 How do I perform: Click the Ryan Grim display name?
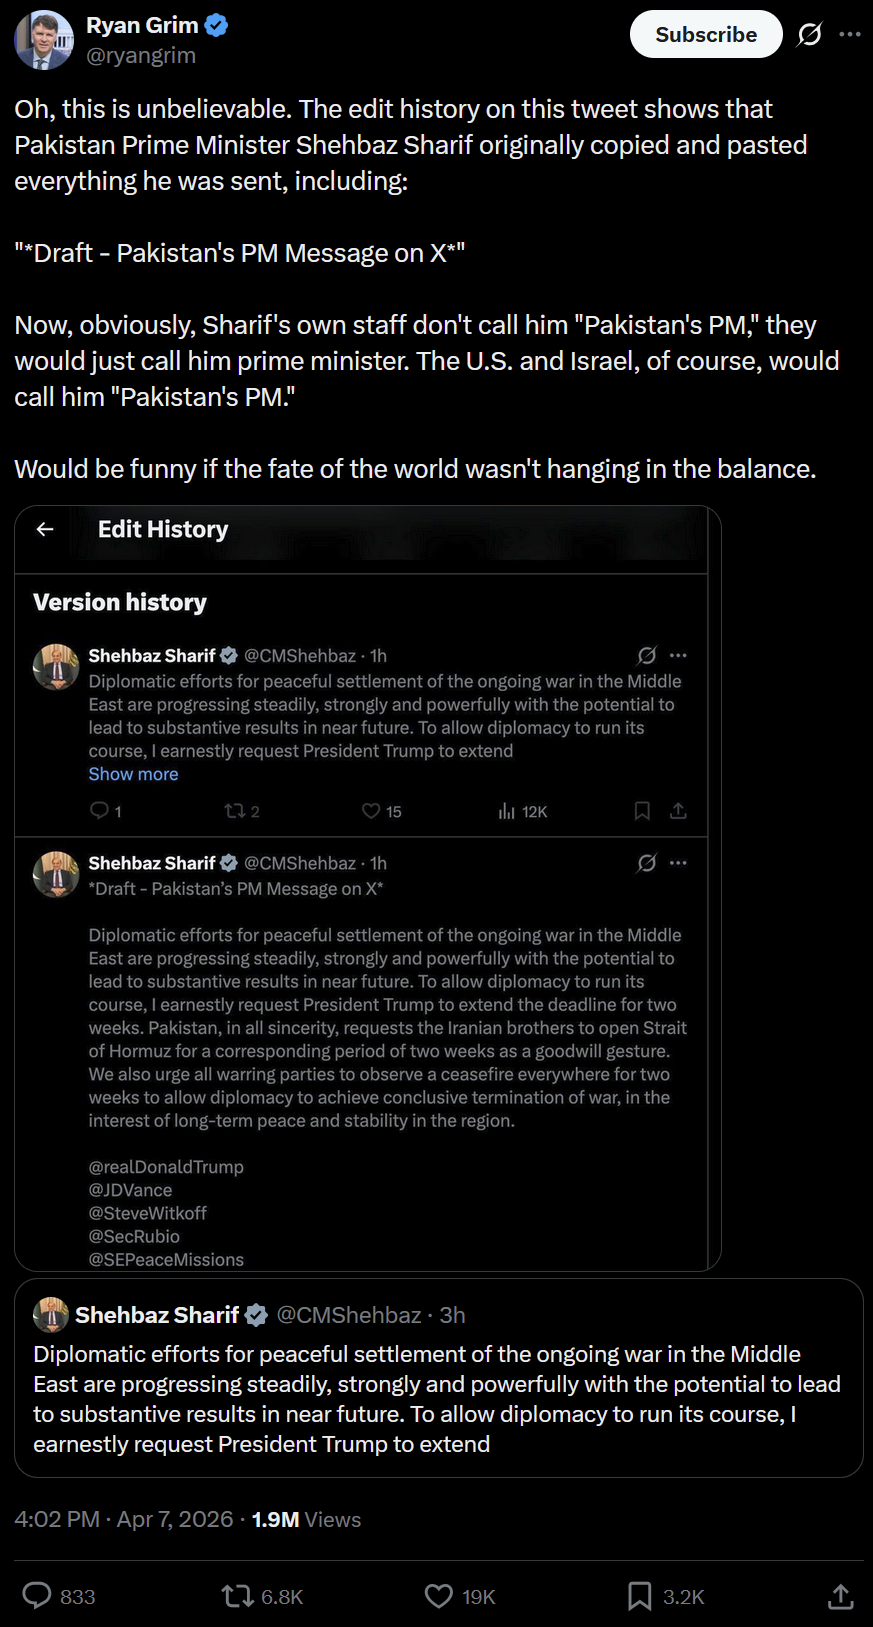(x=142, y=26)
